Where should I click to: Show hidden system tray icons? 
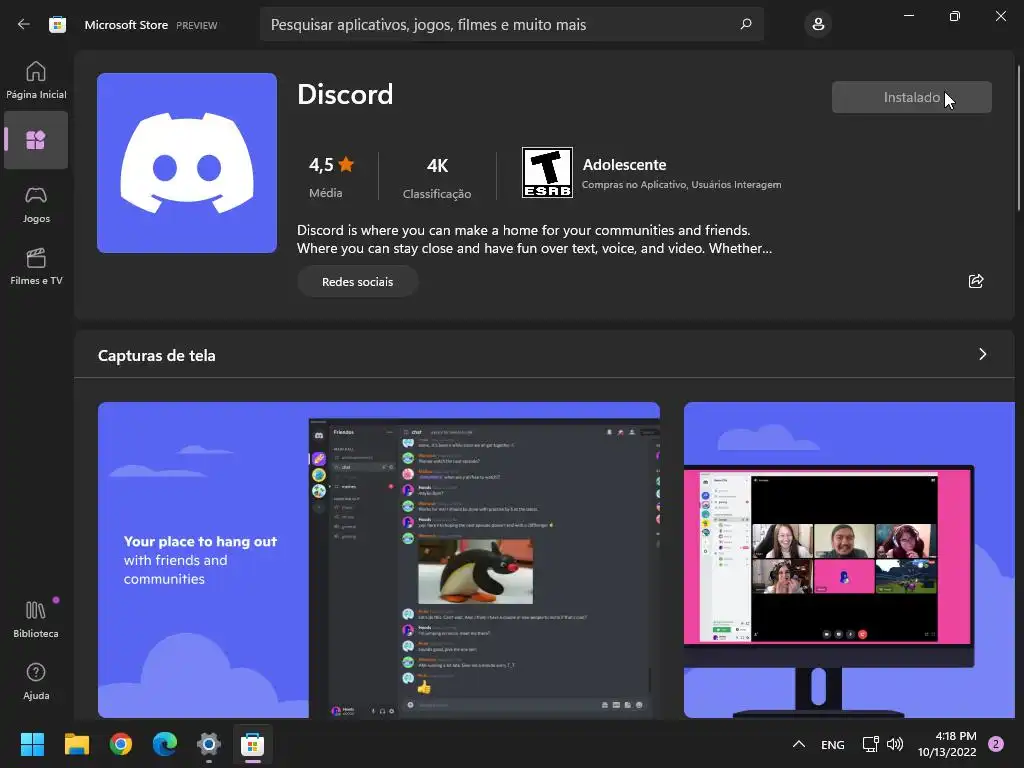pyautogui.click(x=798, y=744)
